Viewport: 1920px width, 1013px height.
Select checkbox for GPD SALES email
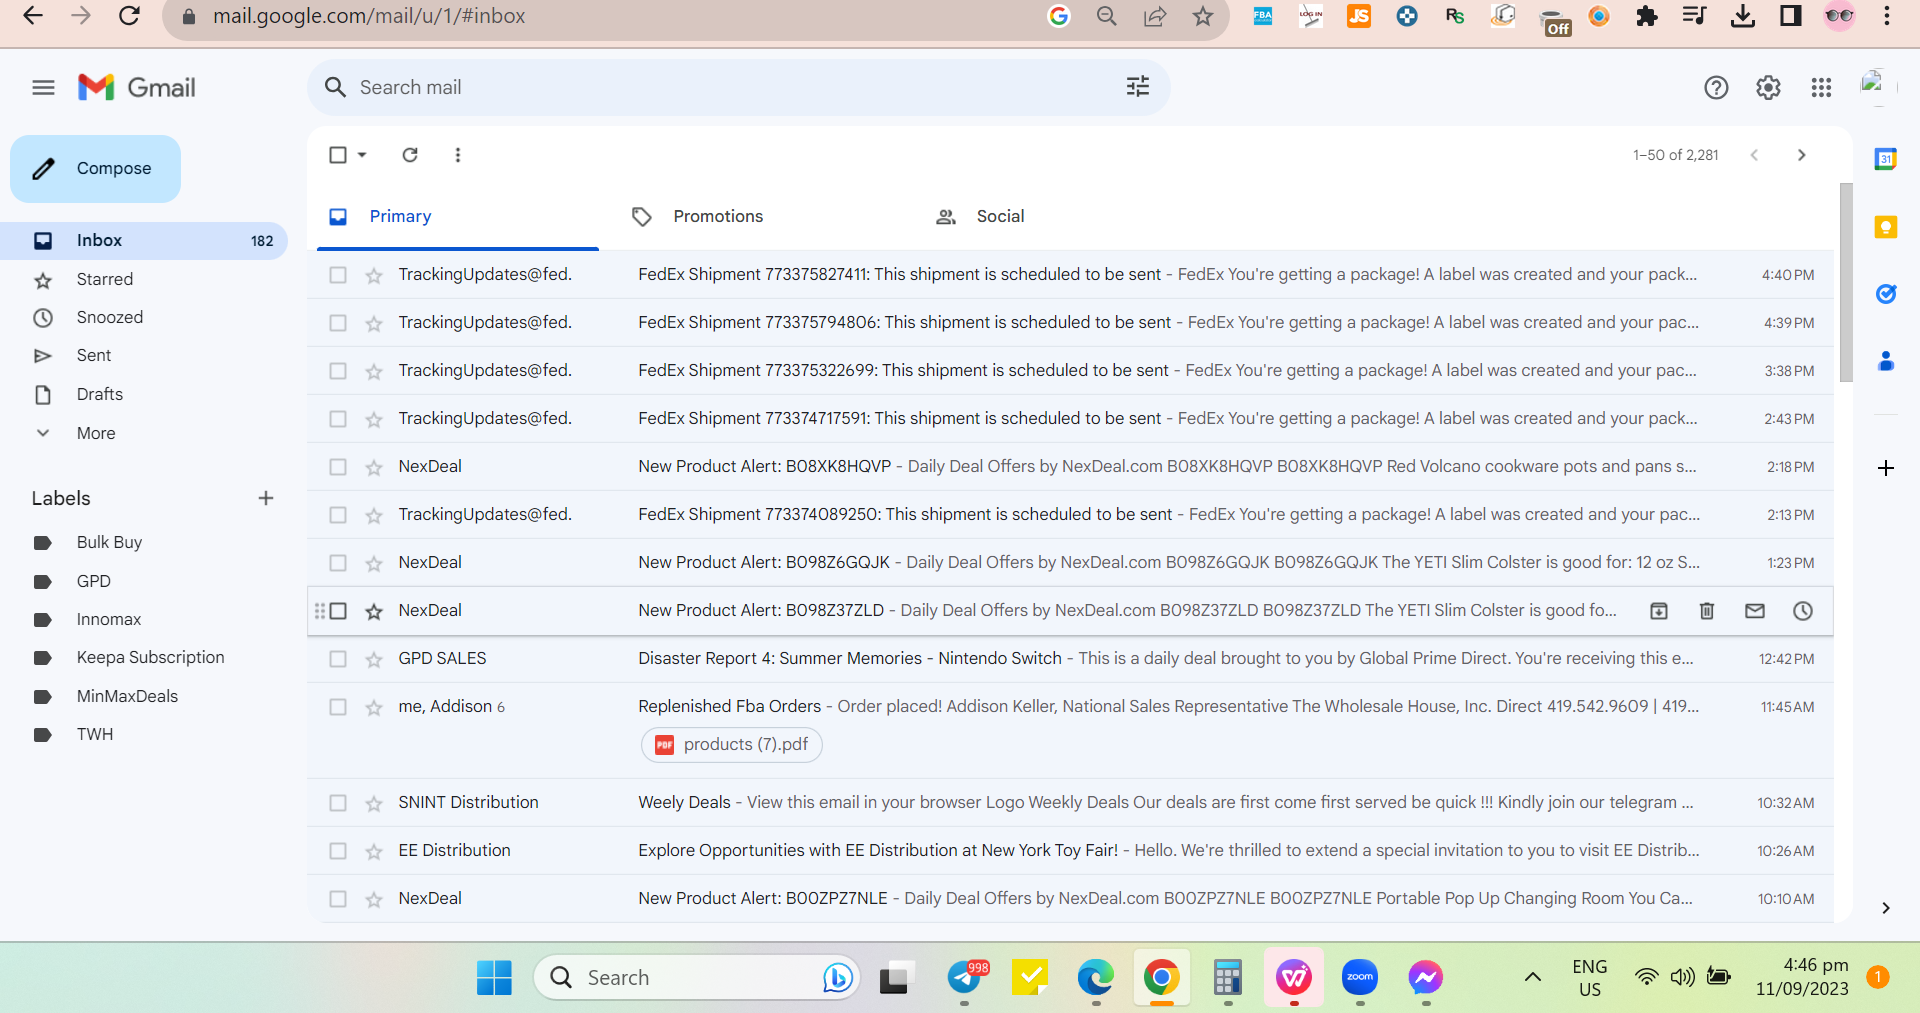(x=338, y=659)
